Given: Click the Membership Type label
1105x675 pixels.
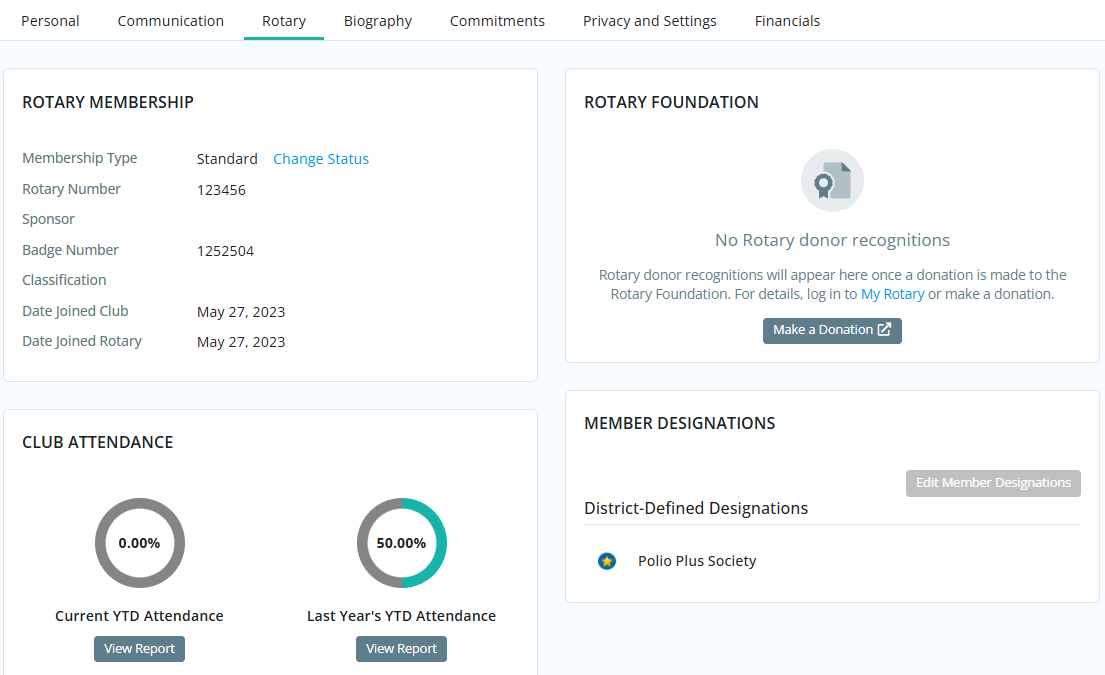Looking at the screenshot, I should click(x=80, y=158).
